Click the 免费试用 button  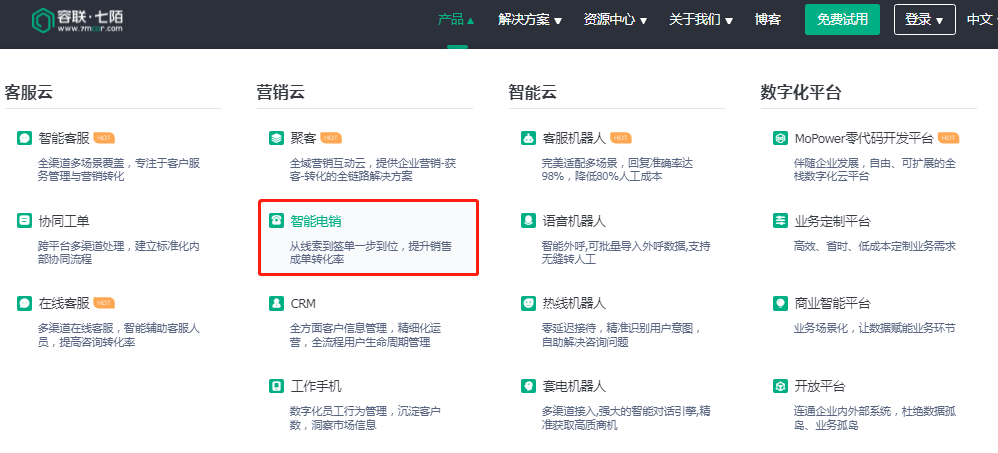pyautogui.click(x=842, y=20)
